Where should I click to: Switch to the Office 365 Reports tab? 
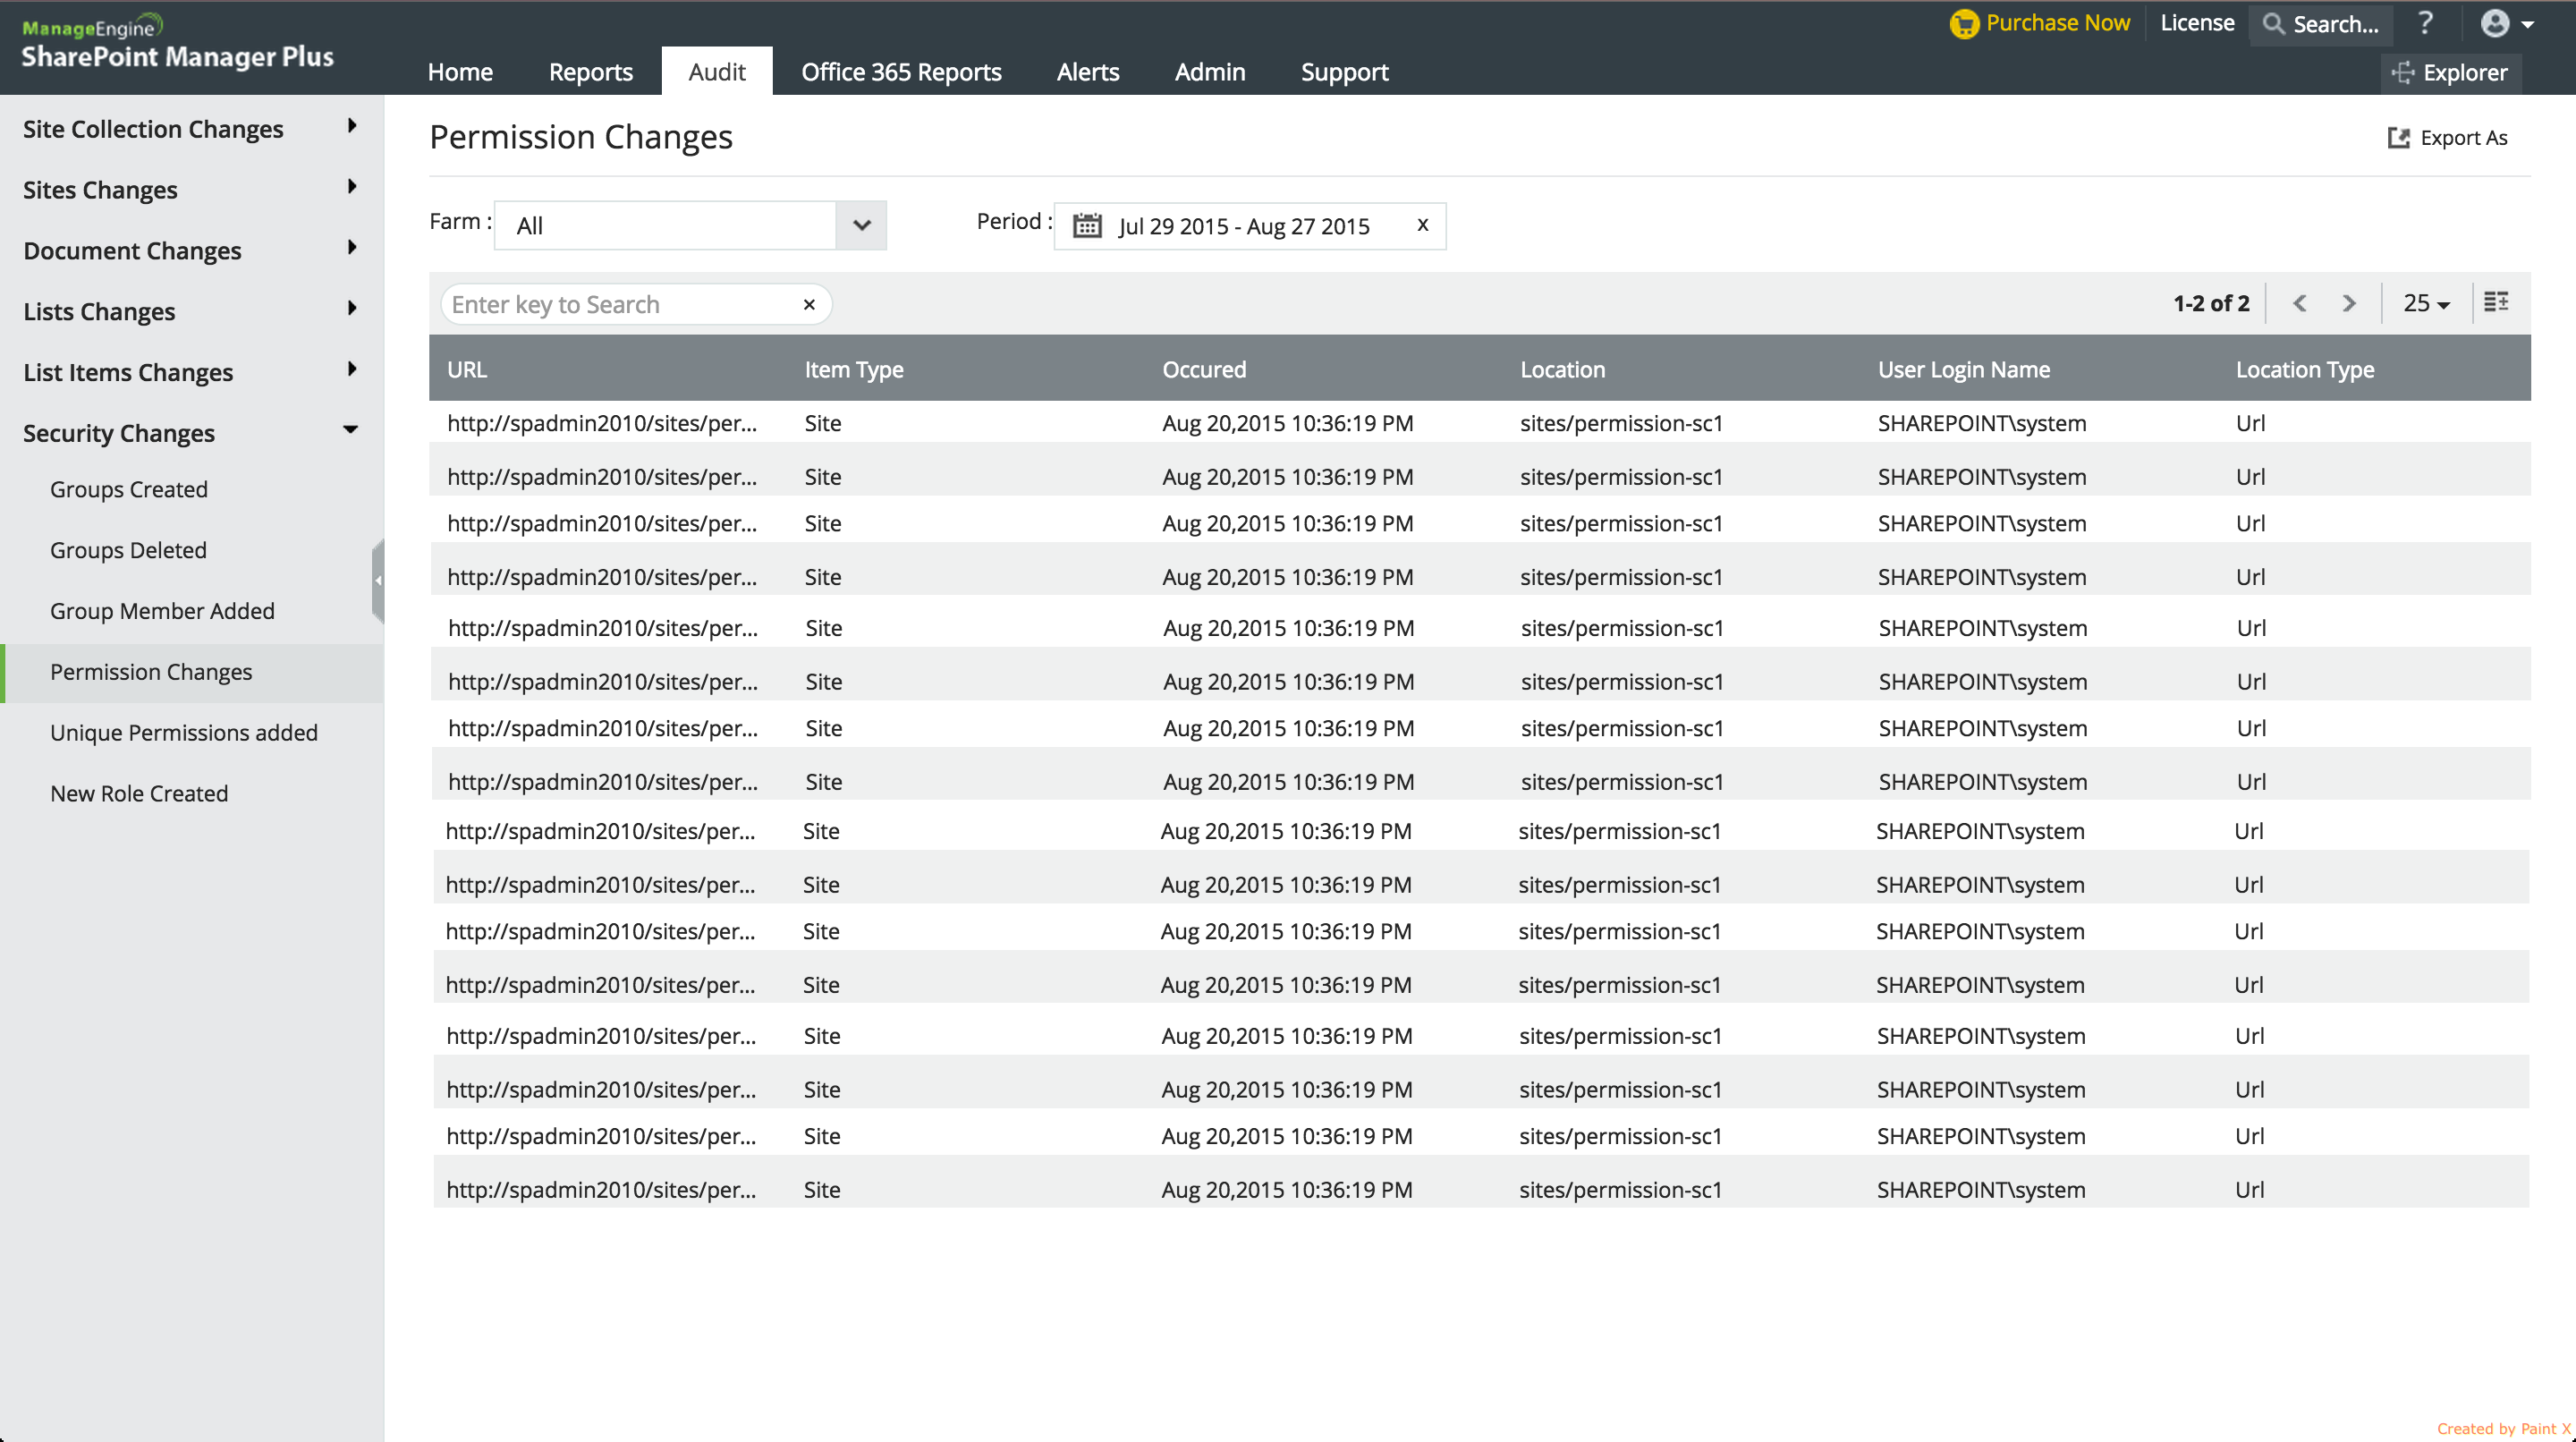[900, 72]
